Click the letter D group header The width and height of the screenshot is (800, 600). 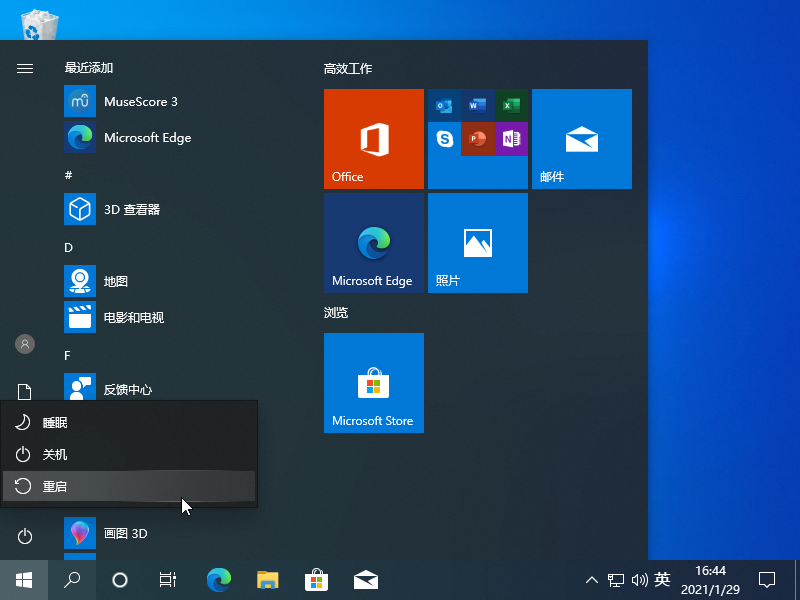tap(68, 247)
